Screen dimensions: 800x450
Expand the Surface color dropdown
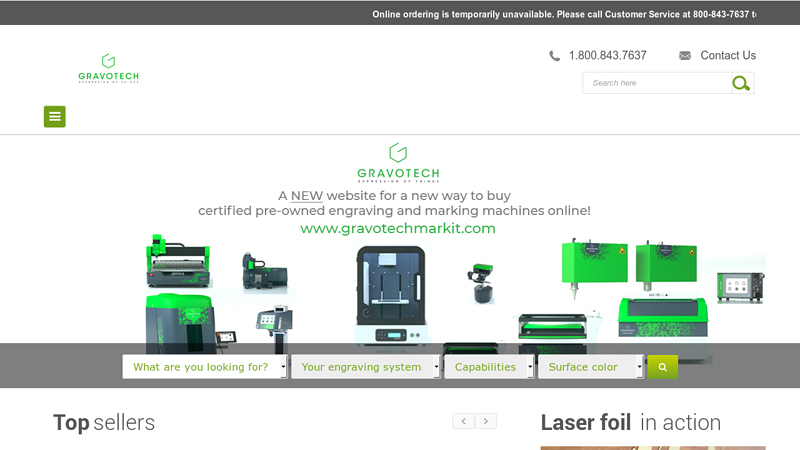coord(591,367)
